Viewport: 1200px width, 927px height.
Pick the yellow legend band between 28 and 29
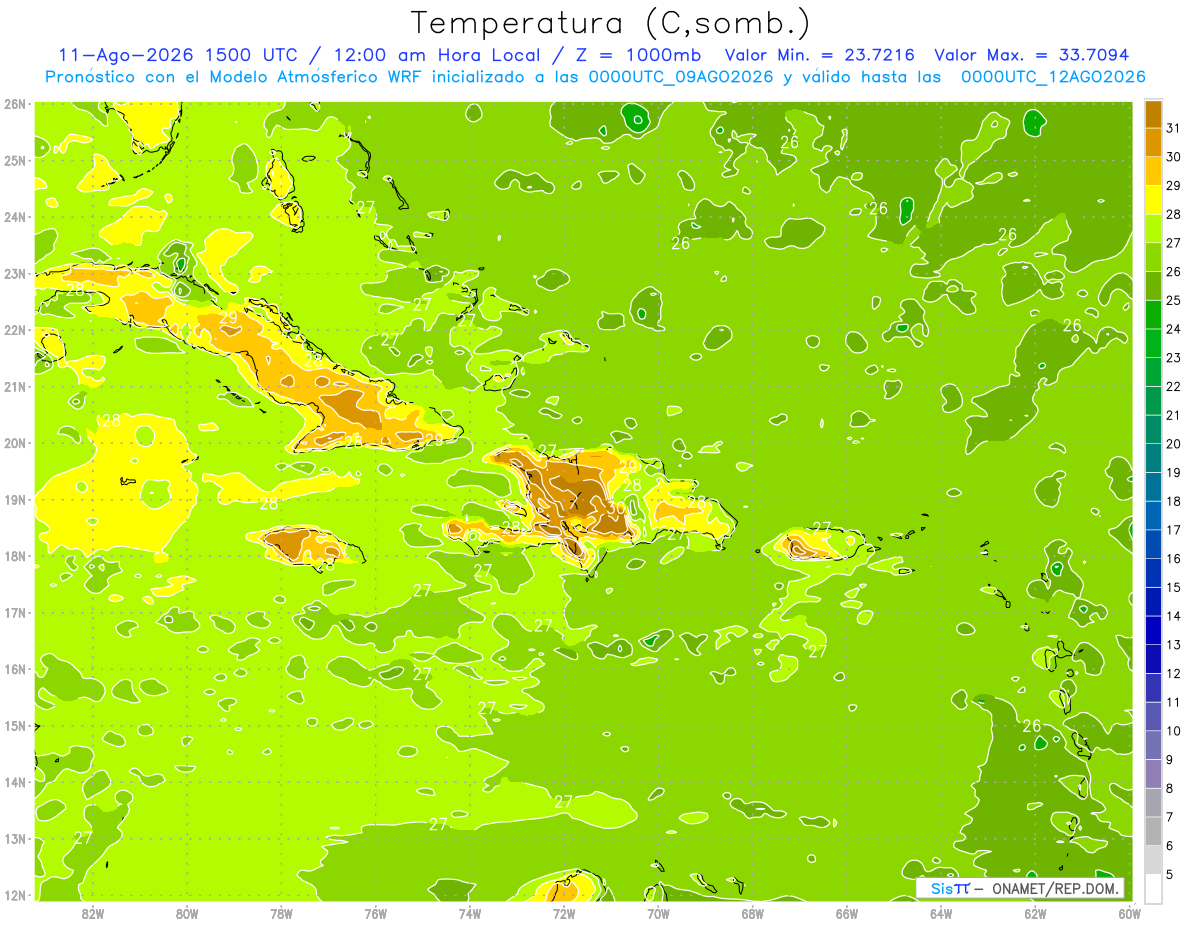pyautogui.click(x=1153, y=200)
